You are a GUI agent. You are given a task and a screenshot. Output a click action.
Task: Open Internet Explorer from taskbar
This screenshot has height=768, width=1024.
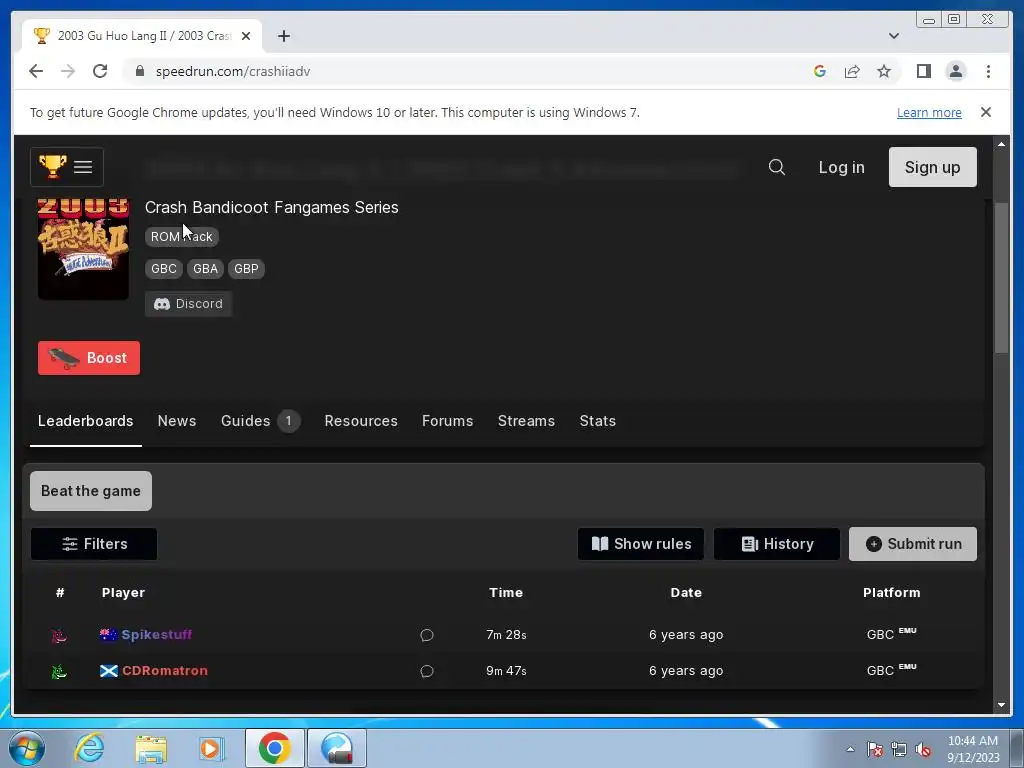click(89, 748)
